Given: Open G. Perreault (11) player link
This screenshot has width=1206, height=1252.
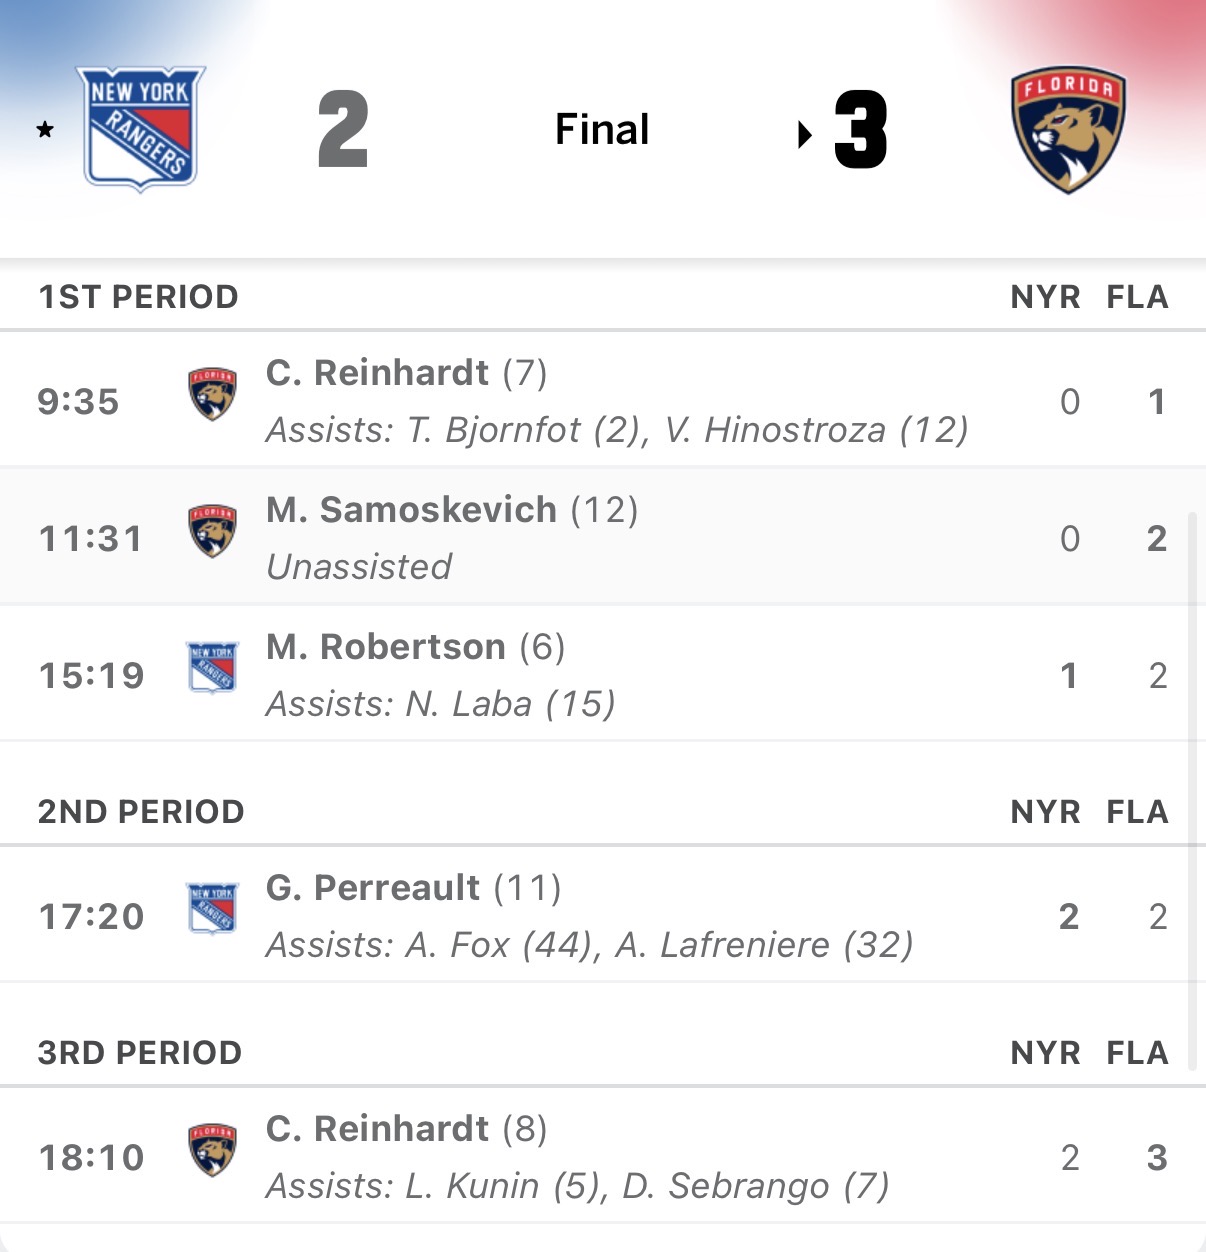Looking at the screenshot, I should pyautogui.click(x=373, y=888).
